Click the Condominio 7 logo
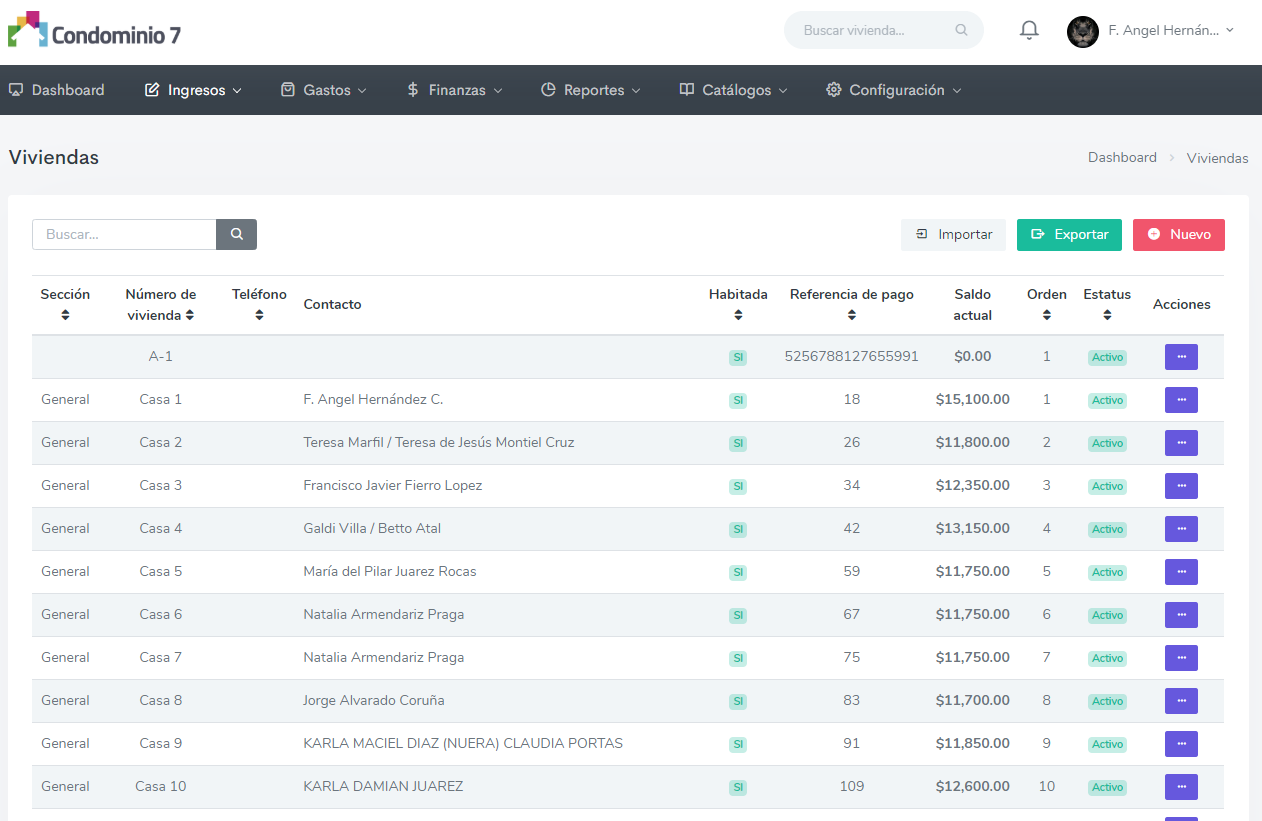Image resolution: width=1262 pixels, height=821 pixels. pyautogui.click(x=95, y=32)
